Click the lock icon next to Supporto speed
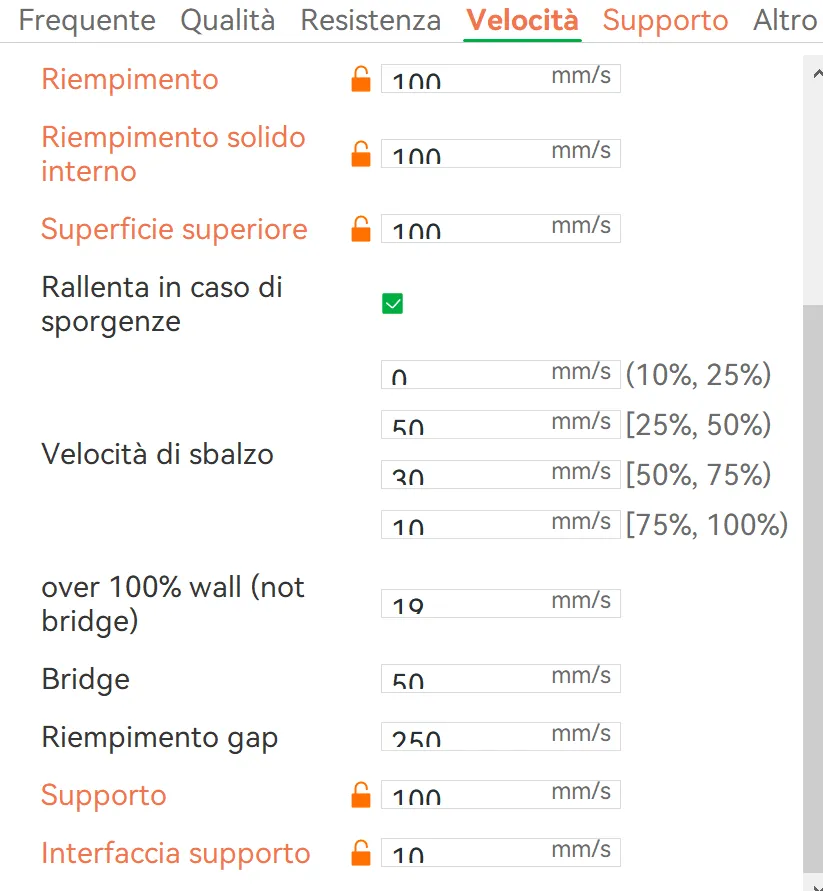This screenshot has height=891, width=823. pyautogui.click(x=361, y=795)
